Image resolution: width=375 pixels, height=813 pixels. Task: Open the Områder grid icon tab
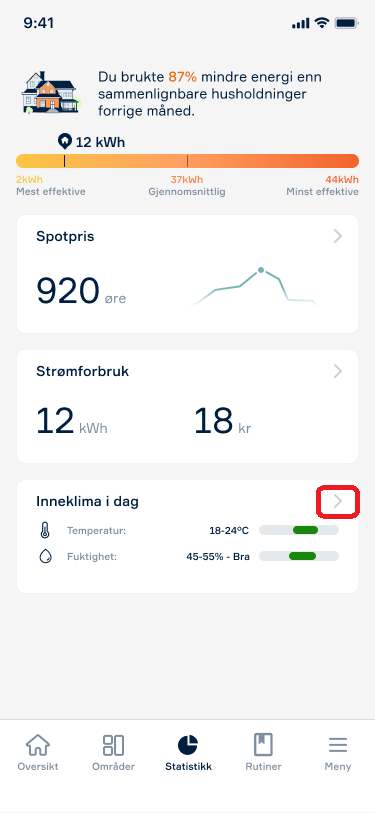[113, 746]
